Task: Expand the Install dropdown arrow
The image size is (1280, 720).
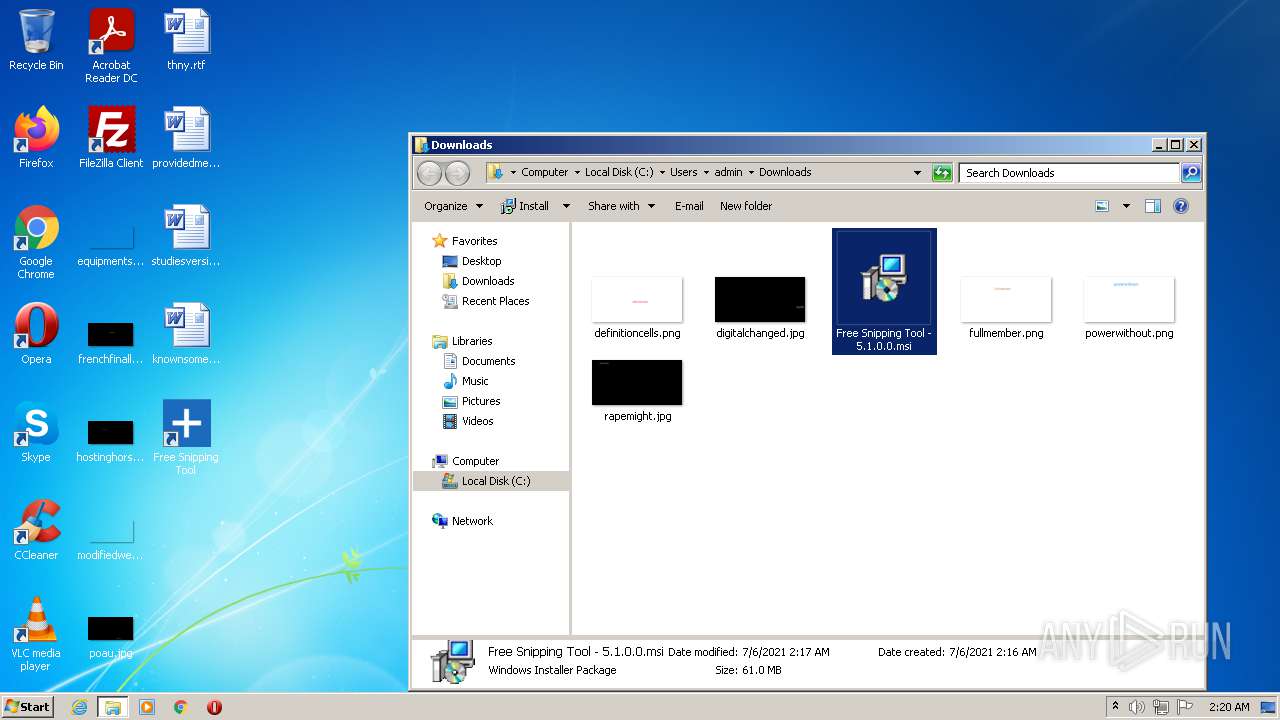Action: coord(566,206)
